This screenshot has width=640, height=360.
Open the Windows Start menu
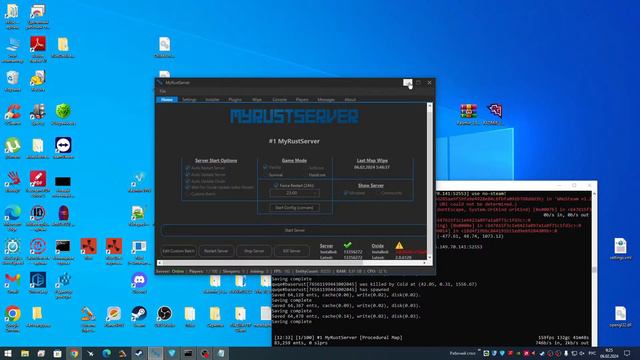(8, 353)
